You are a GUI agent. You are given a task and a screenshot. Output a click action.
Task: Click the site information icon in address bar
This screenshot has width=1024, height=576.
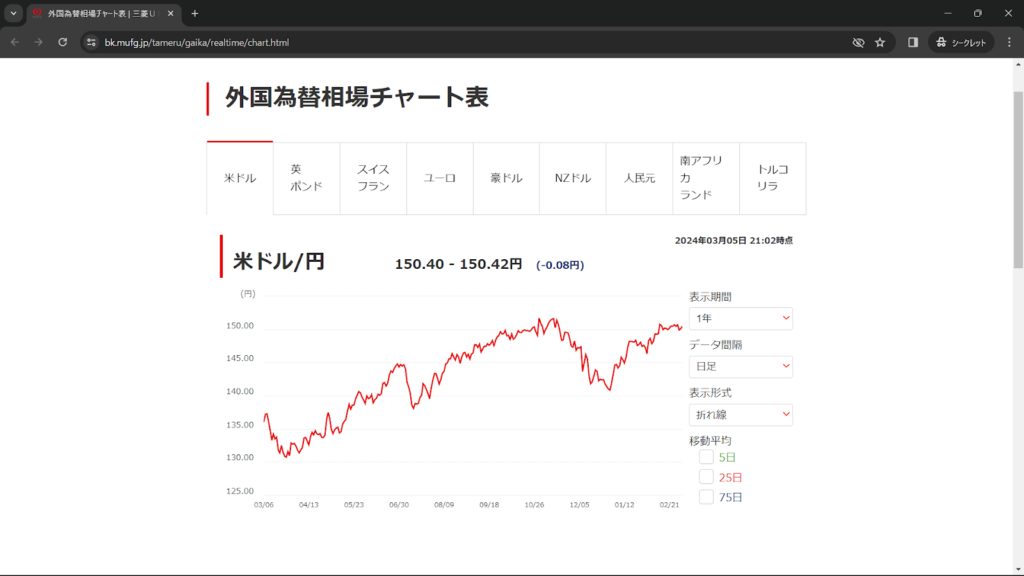91,42
